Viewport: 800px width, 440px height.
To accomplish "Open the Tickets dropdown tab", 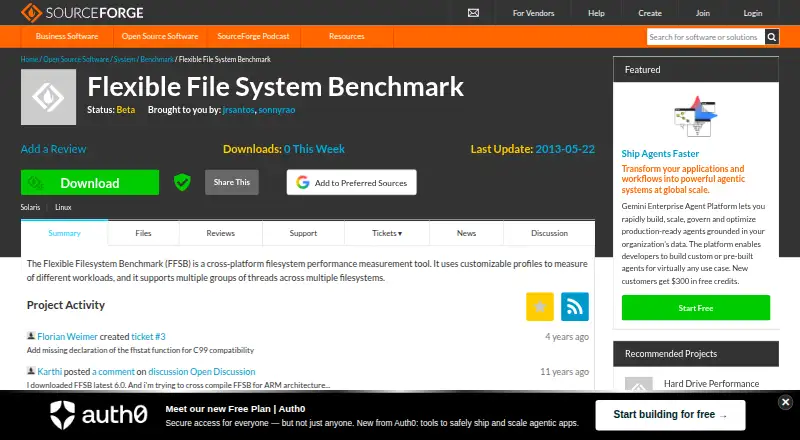I will click(387, 233).
